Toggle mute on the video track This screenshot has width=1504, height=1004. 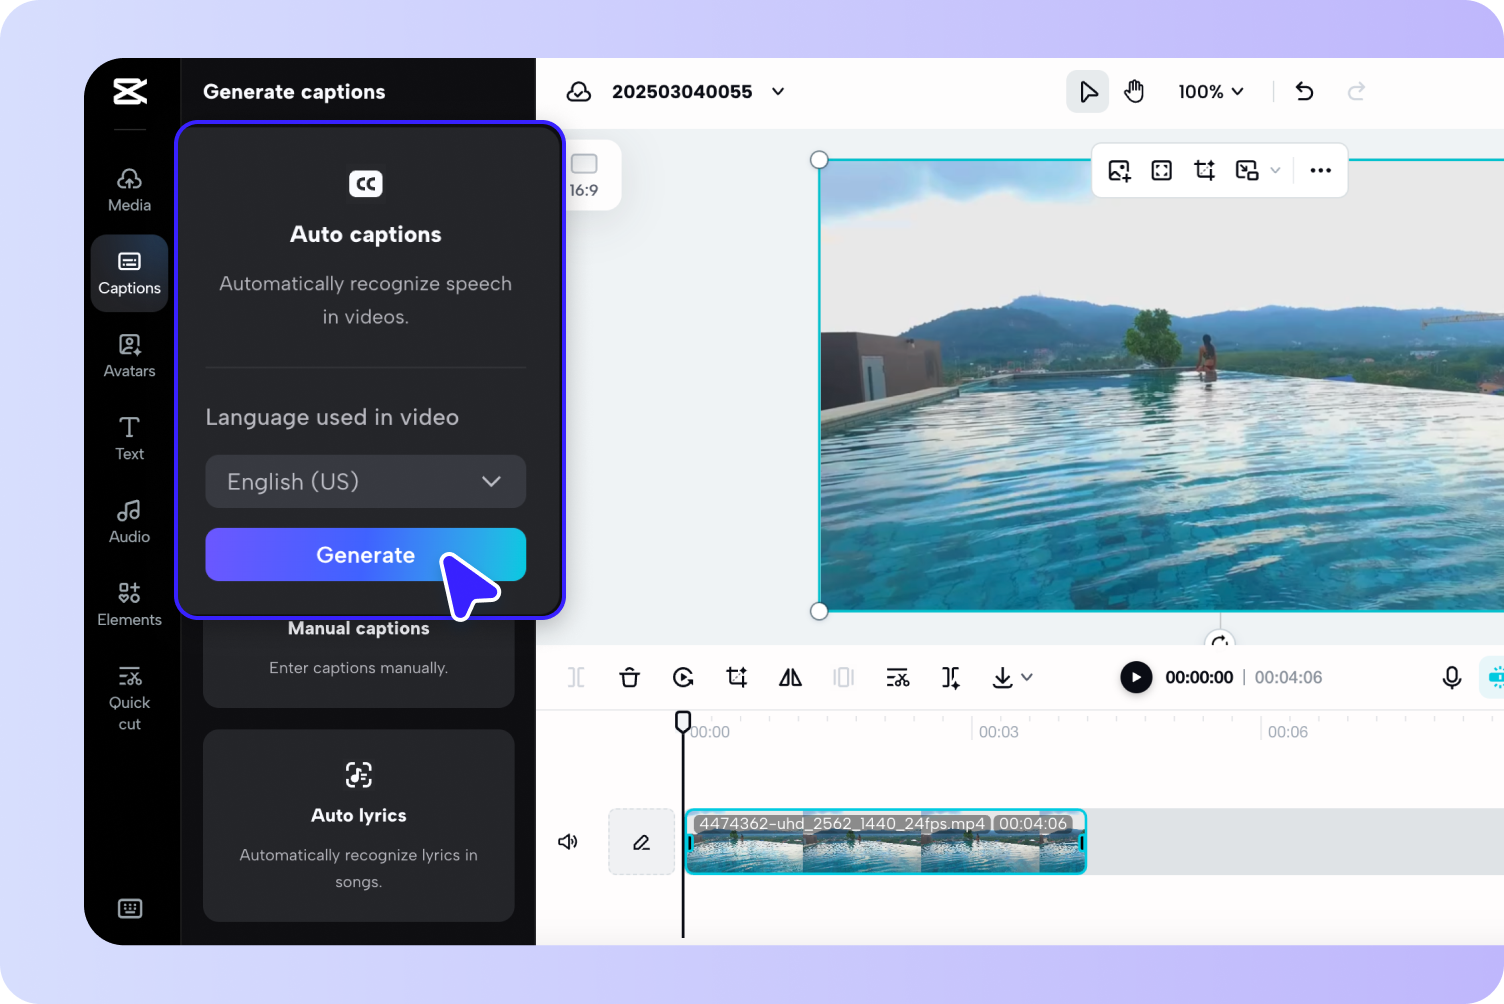click(x=567, y=841)
